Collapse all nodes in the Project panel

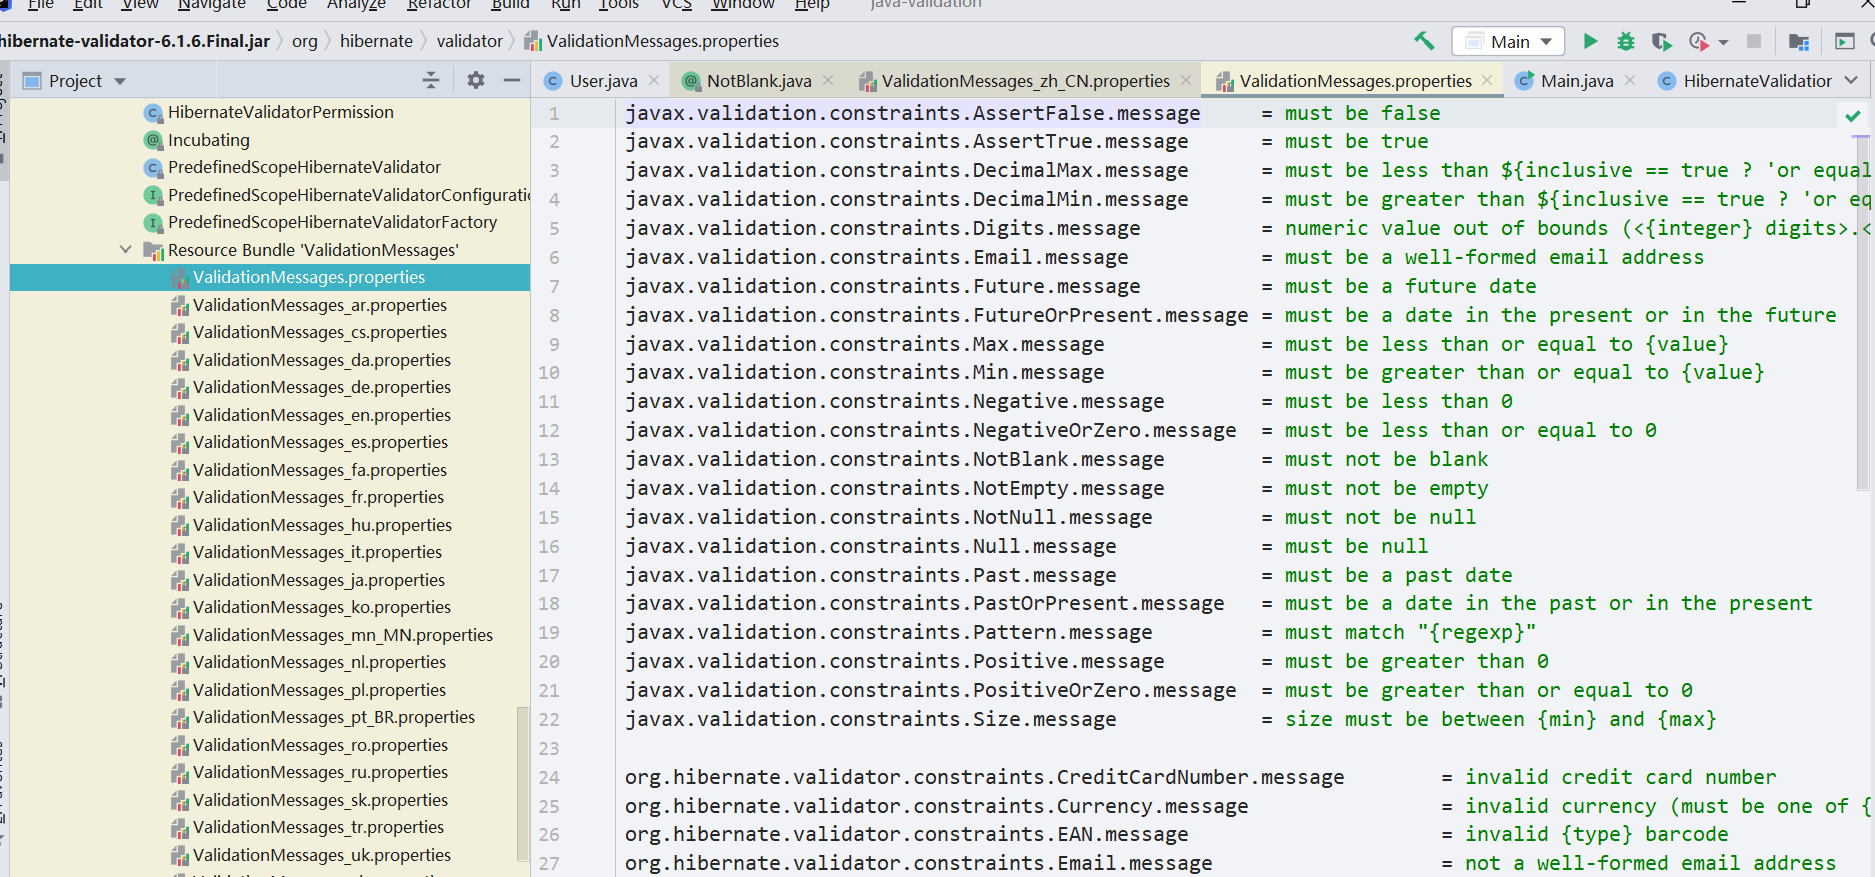click(x=431, y=80)
